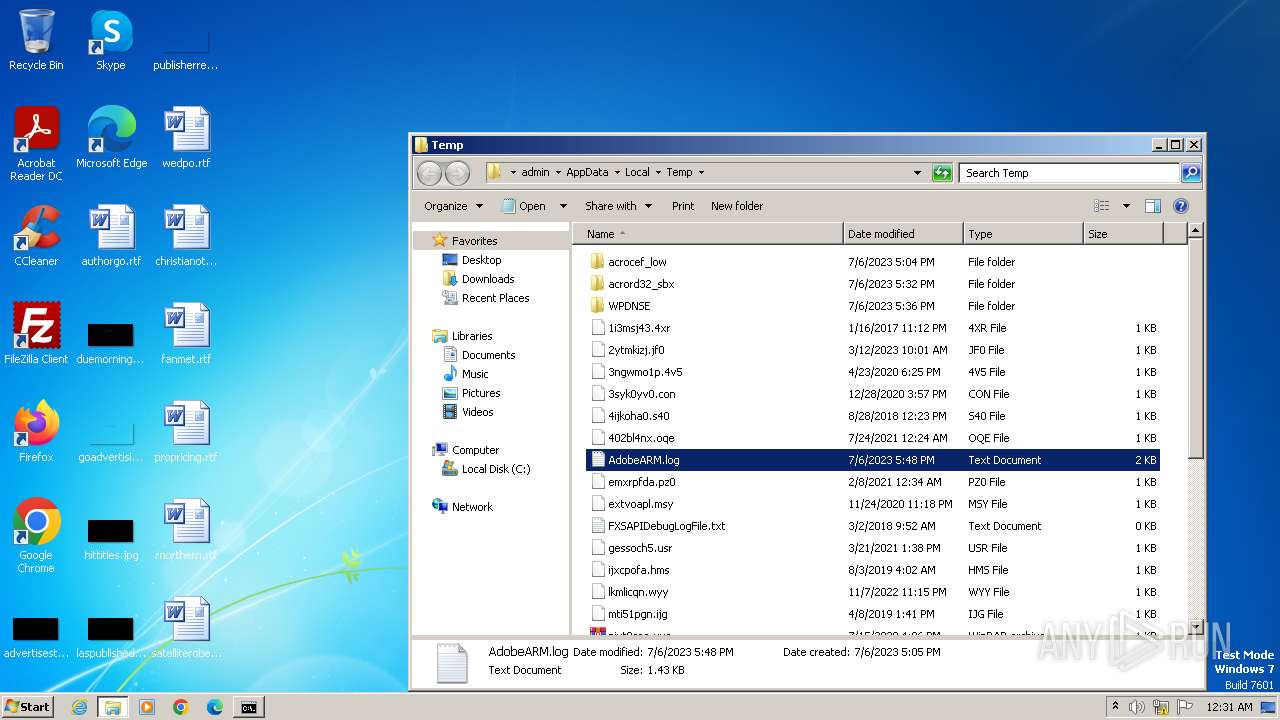Select the AdobeARM.log file row
The height and width of the screenshot is (720, 1280).
tap(872, 460)
